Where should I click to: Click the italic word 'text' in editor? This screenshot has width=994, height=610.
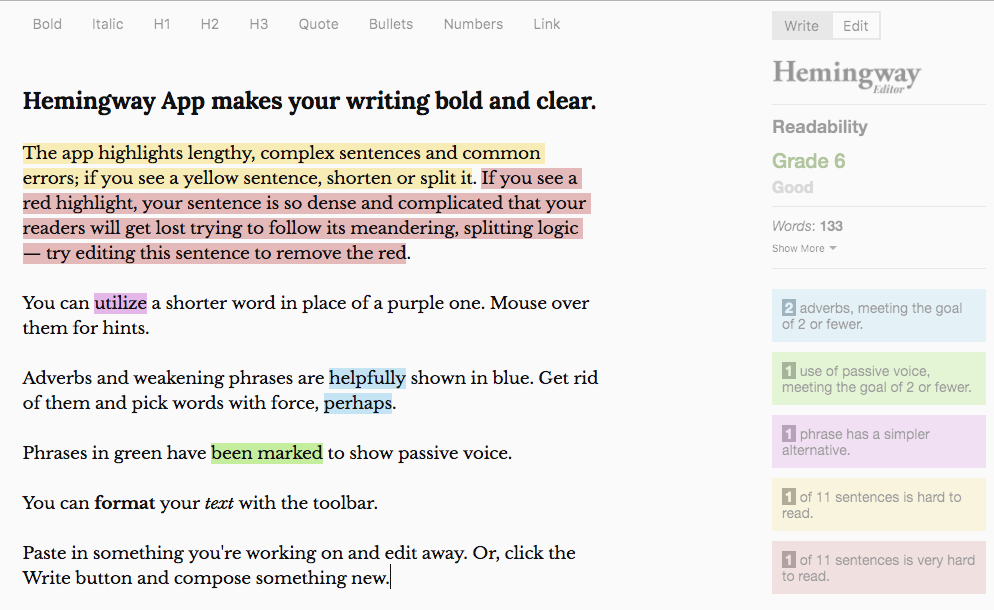coord(219,503)
